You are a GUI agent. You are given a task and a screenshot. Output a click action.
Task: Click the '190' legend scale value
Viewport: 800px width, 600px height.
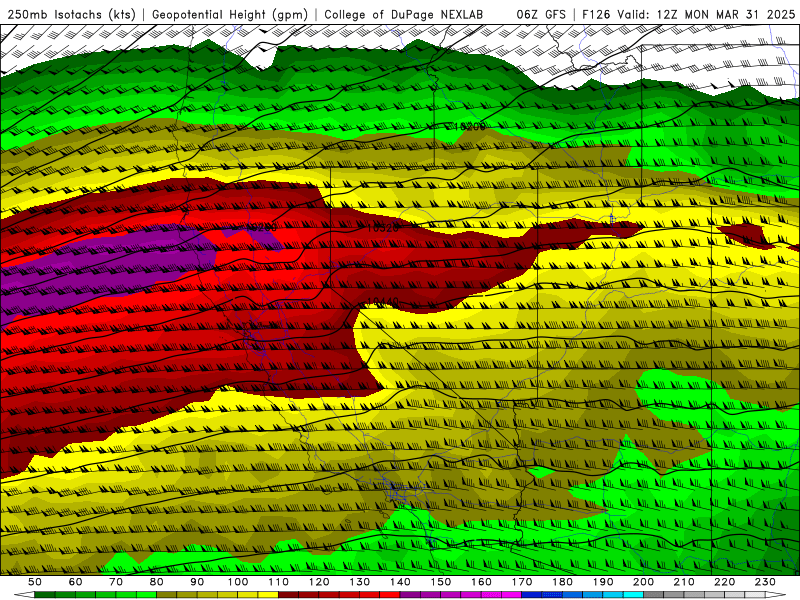603,582
